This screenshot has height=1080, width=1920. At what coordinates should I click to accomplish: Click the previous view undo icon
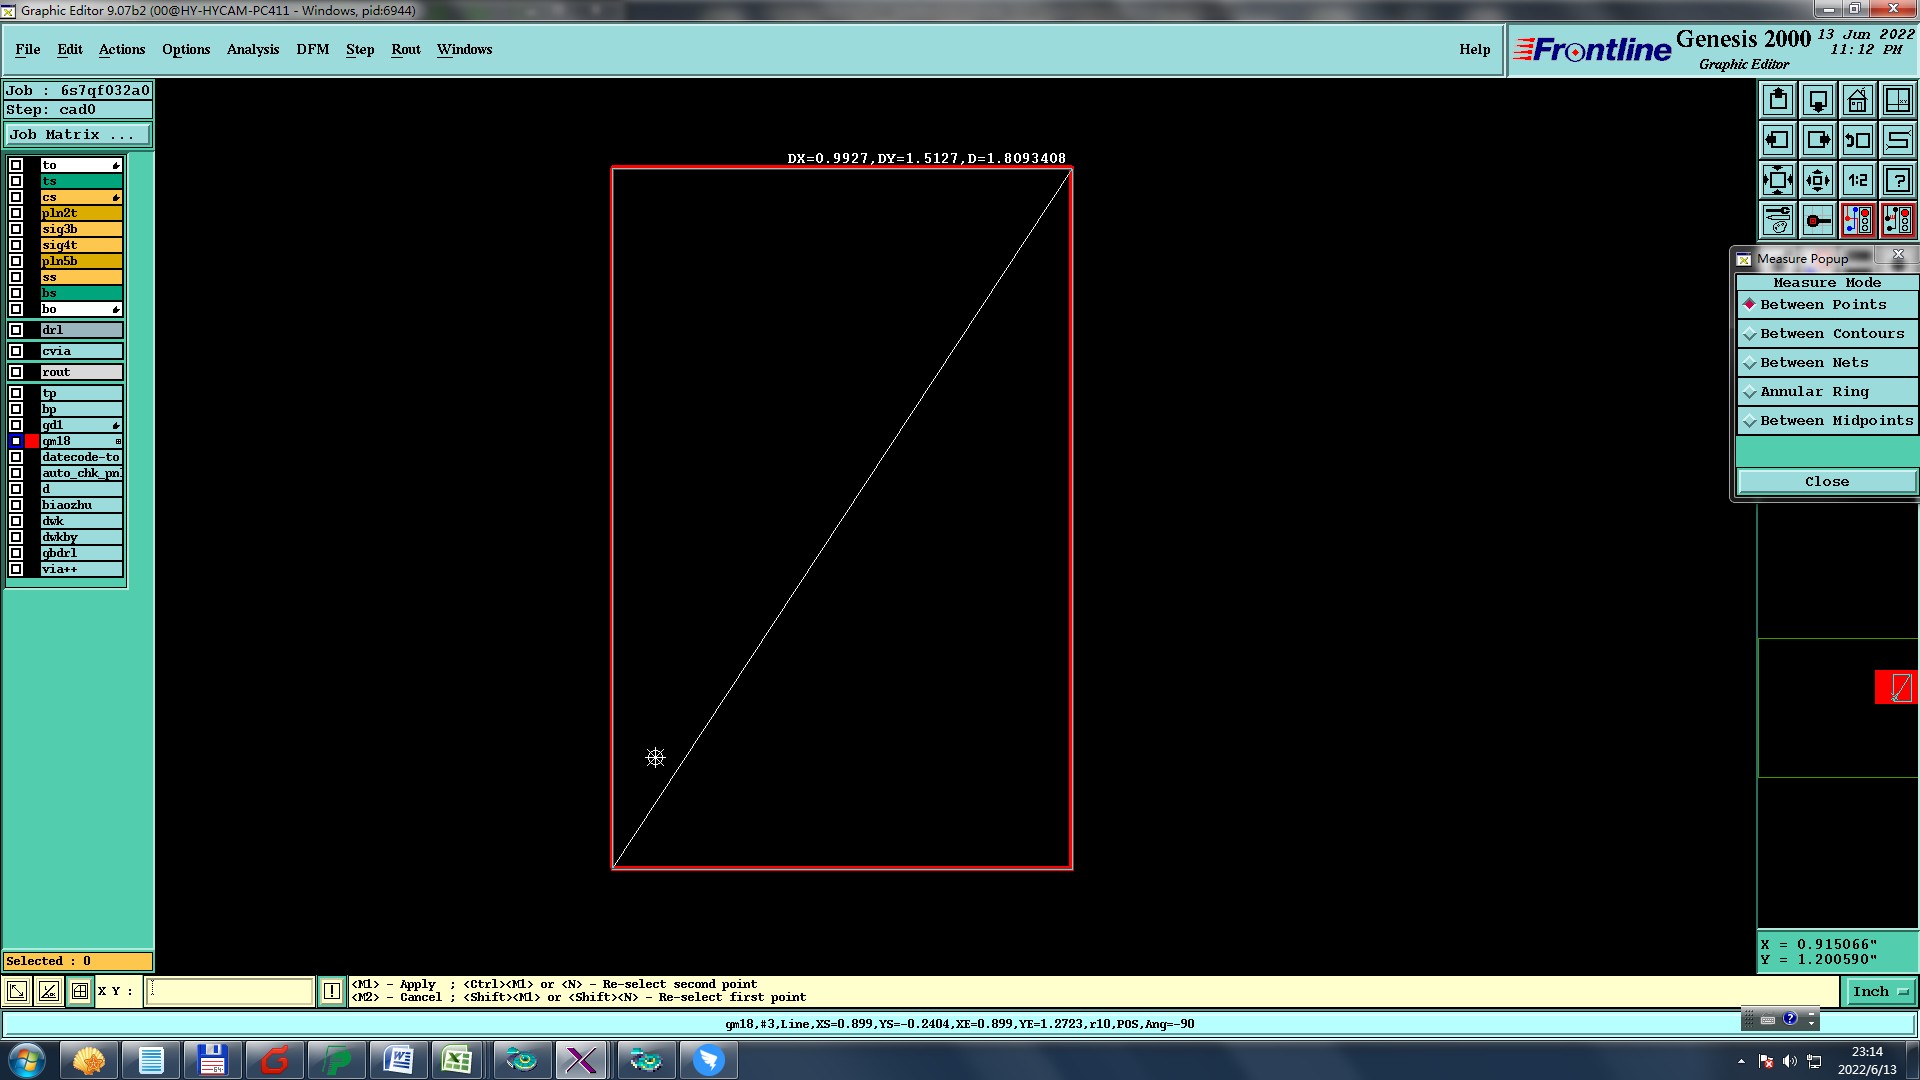tap(1857, 140)
